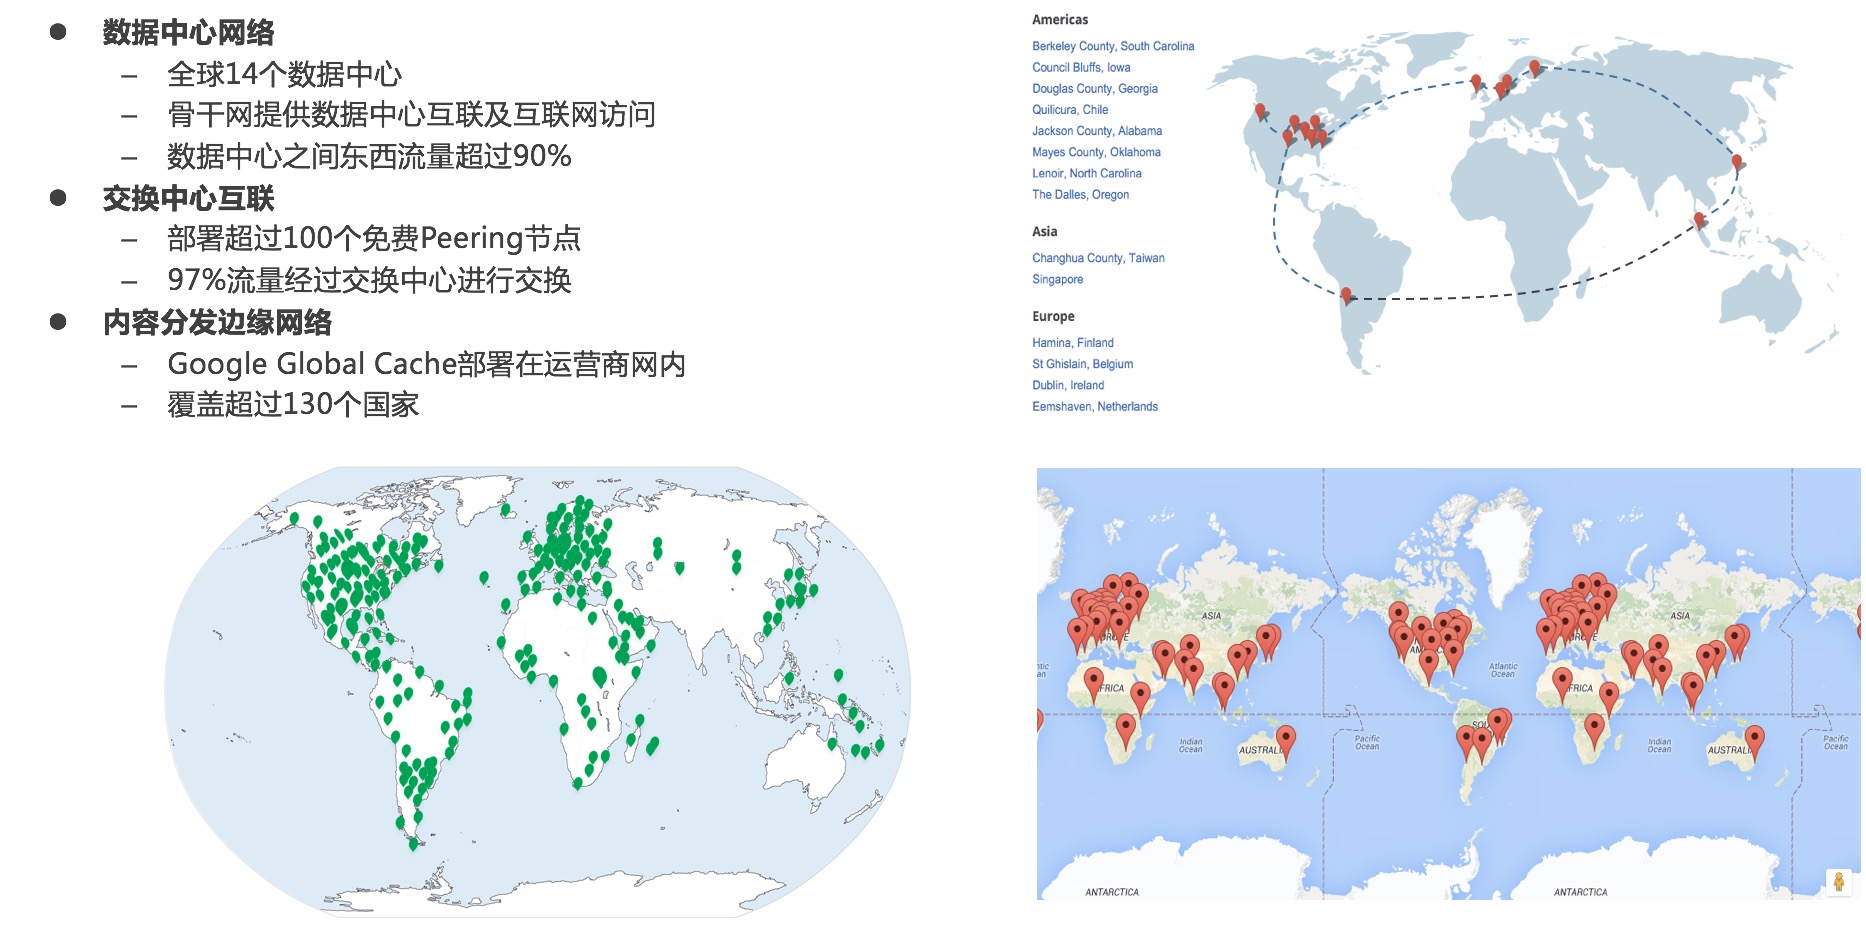Open the St Ghislain, Belgium link
The height and width of the screenshot is (930, 1866).
pyautogui.click(x=1082, y=364)
